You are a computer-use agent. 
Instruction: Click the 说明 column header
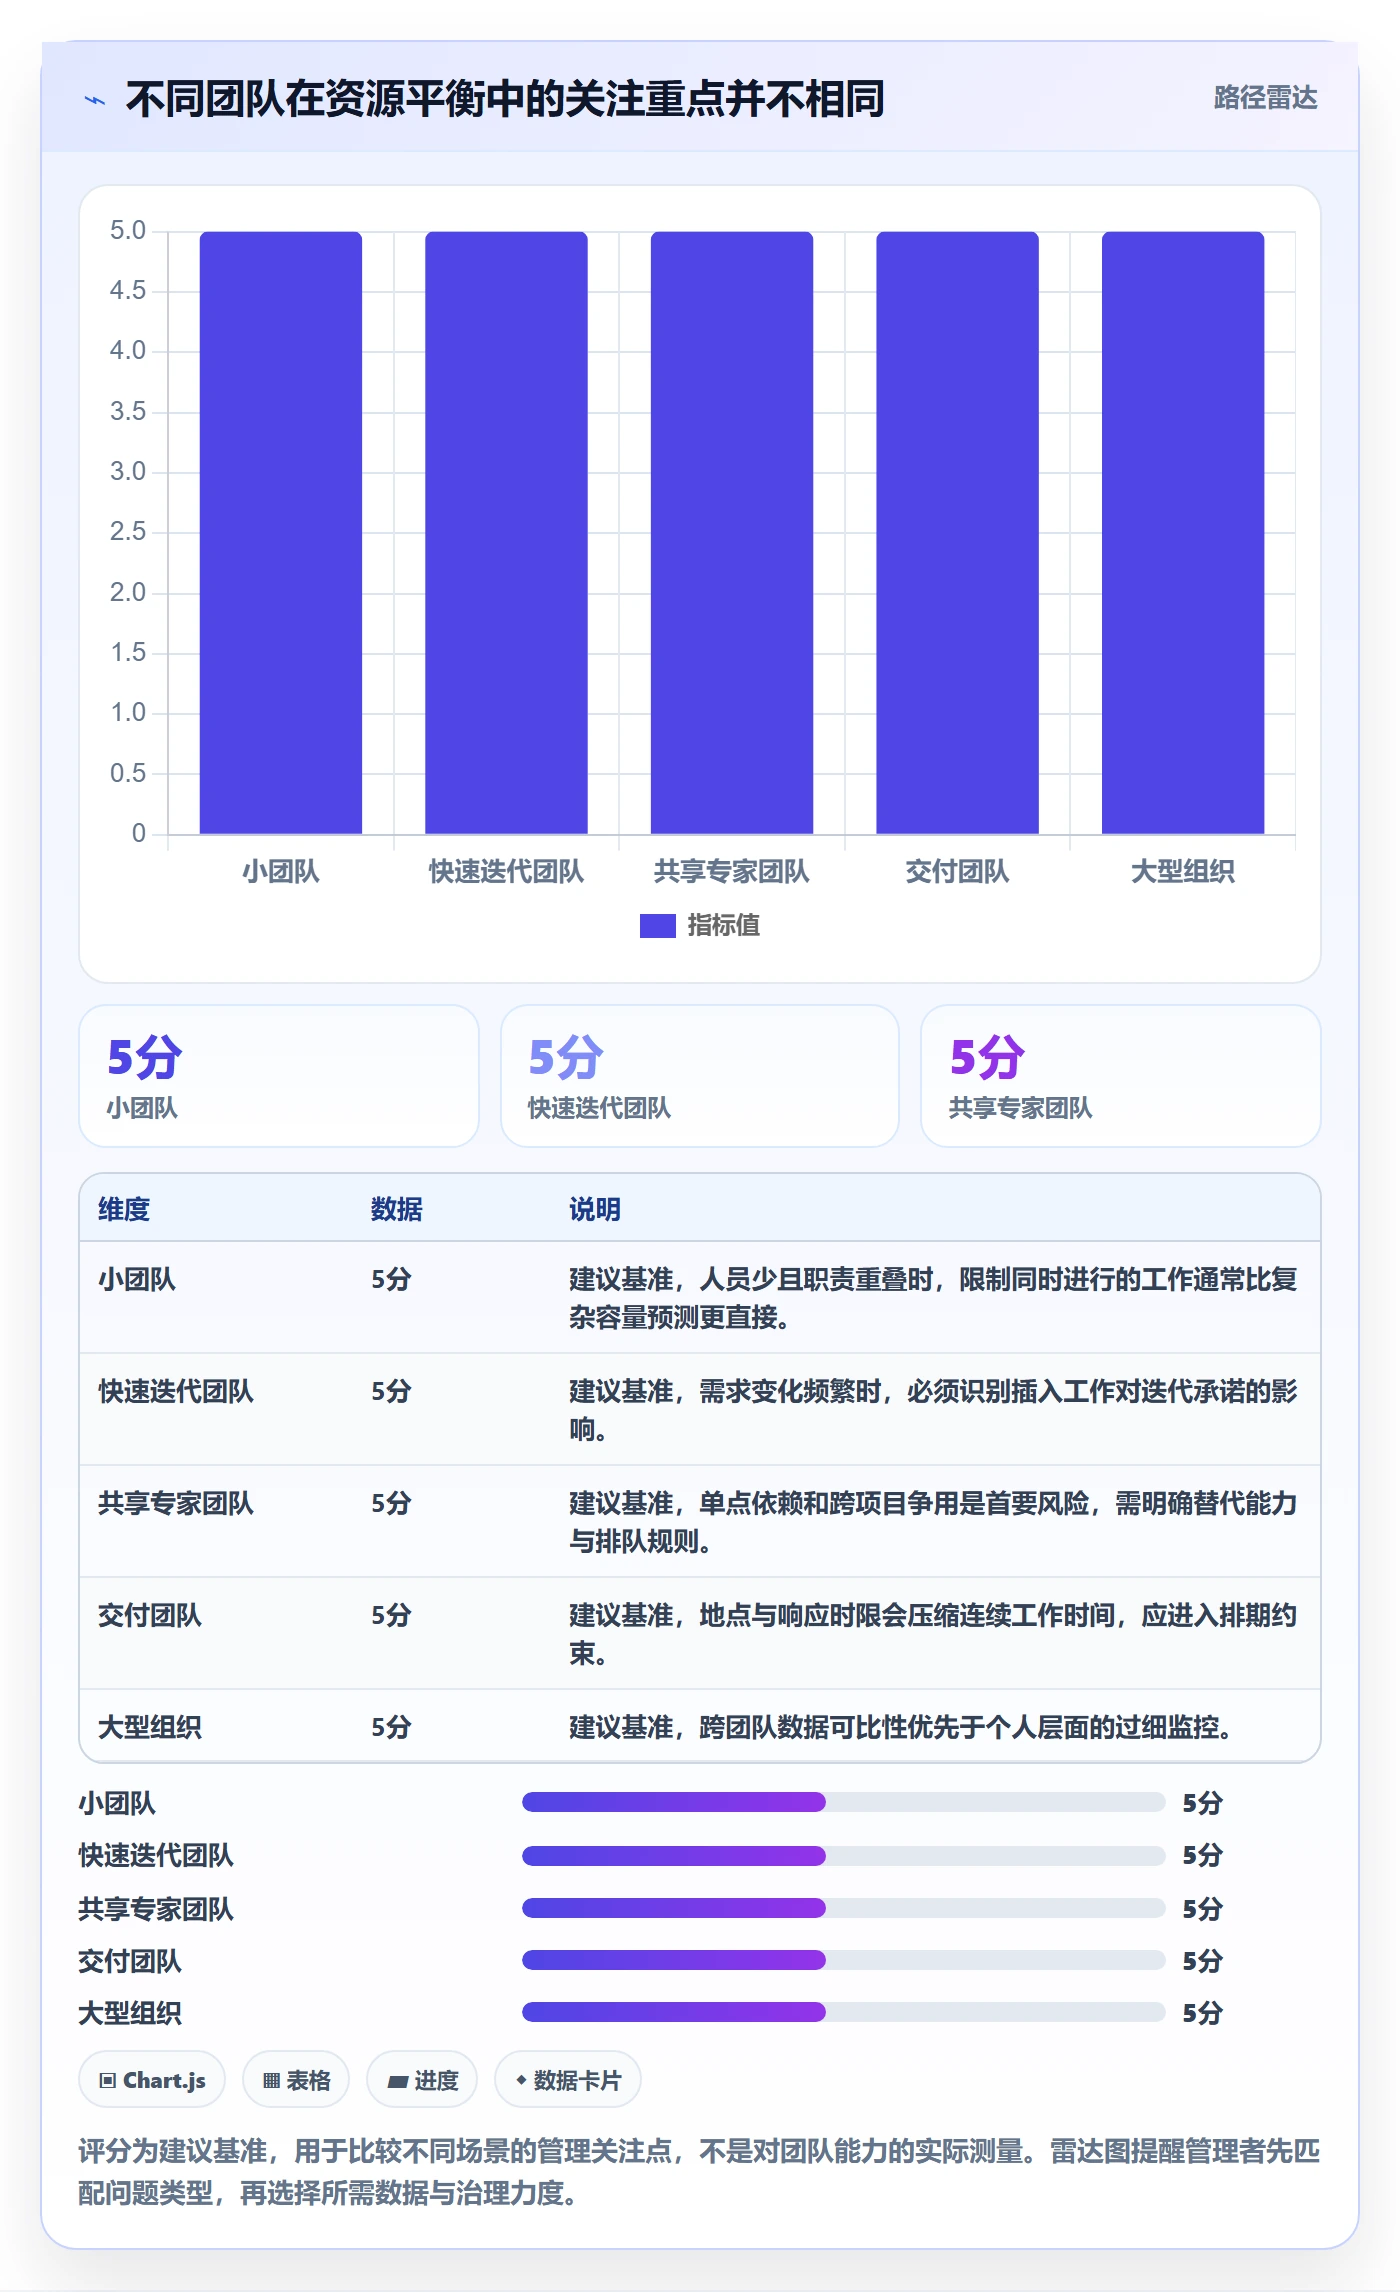(x=595, y=1209)
